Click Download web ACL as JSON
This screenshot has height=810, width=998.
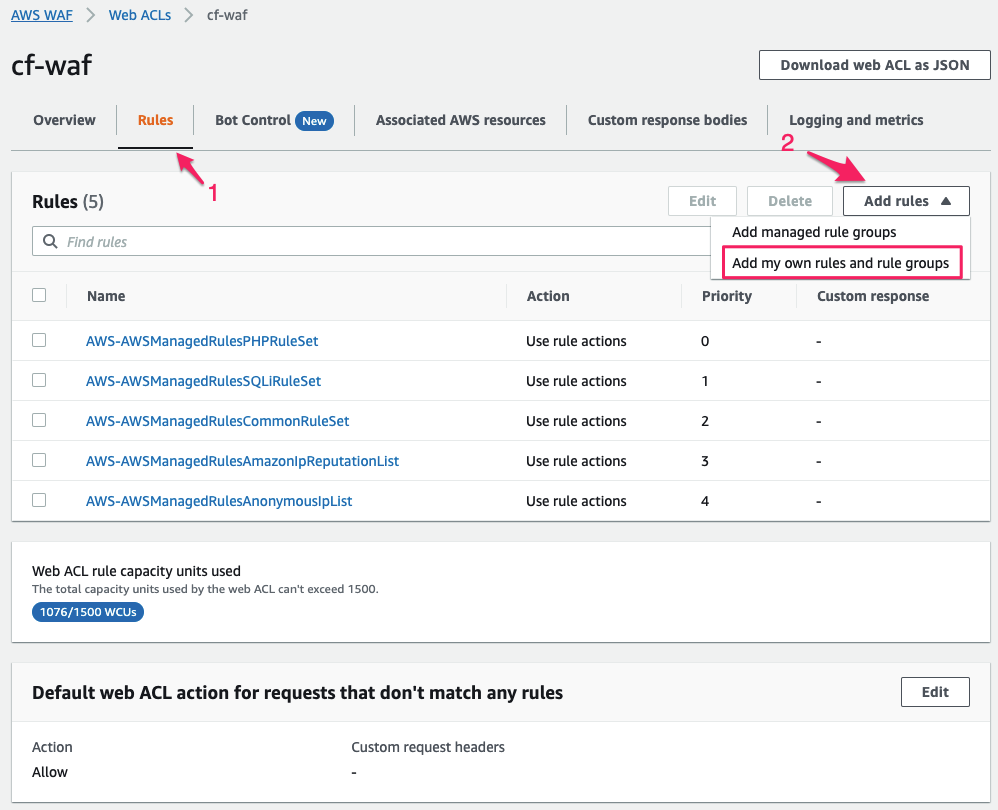tap(875, 65)
